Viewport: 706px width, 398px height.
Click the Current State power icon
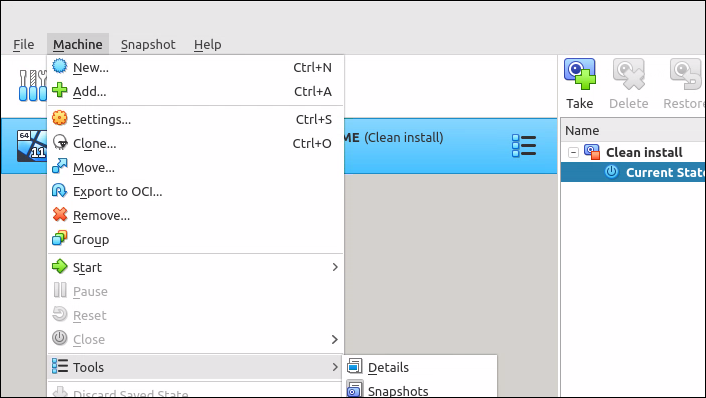pyautogui.click(x=611, y=172)
